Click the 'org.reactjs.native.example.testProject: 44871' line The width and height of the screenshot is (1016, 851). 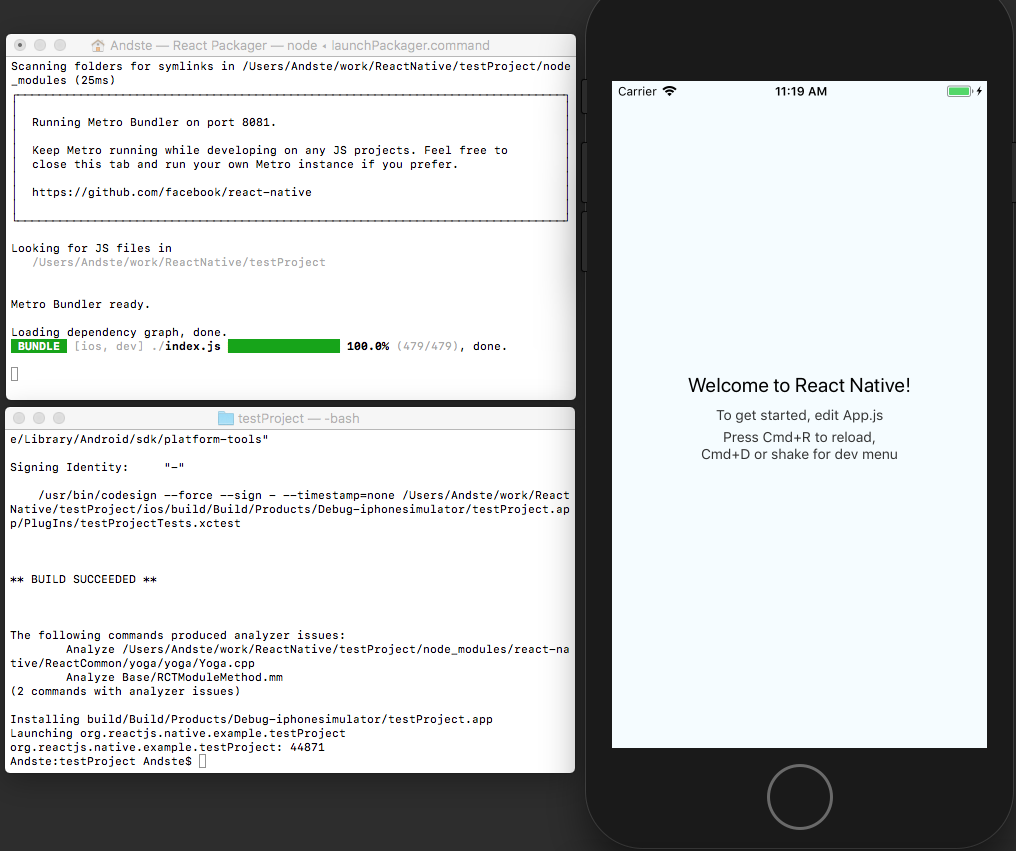[167, 747]
